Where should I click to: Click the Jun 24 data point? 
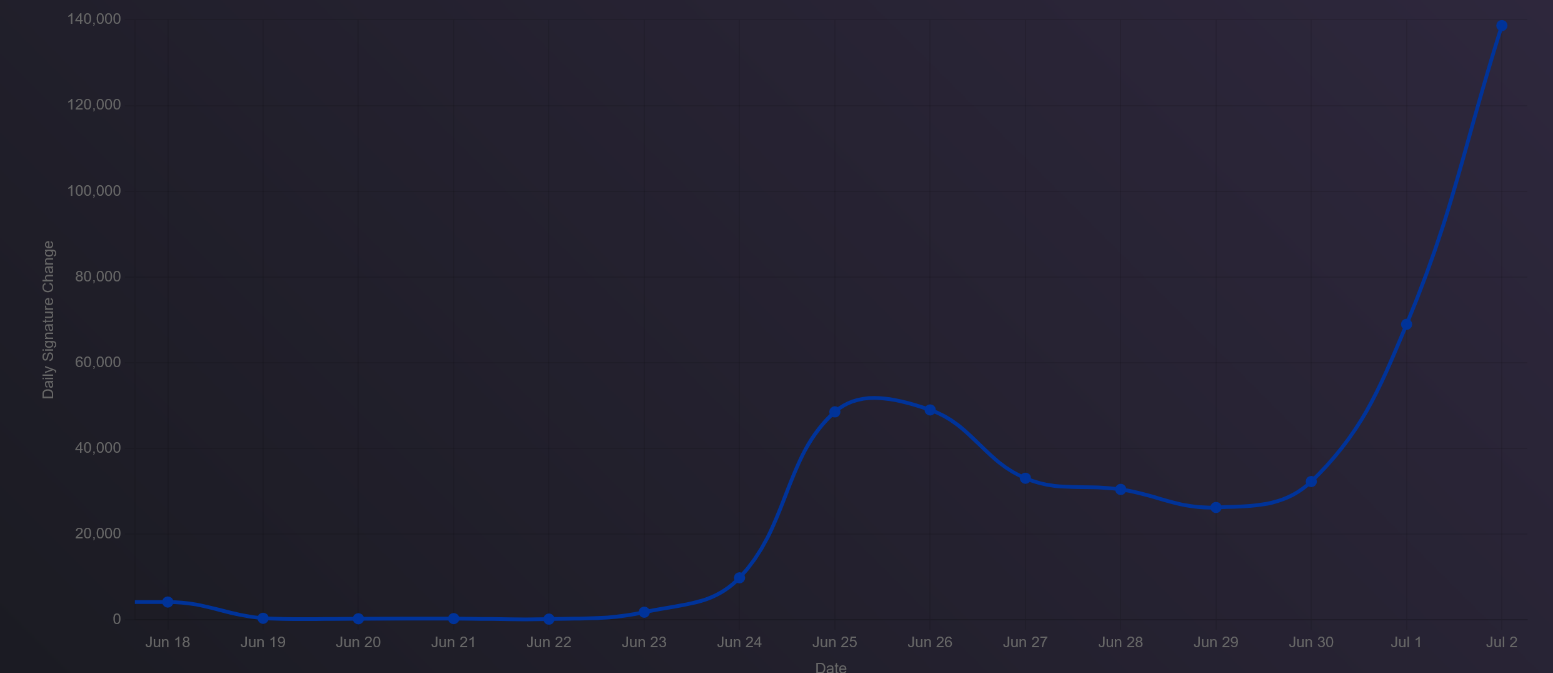pyautogui.click(x=739, y=578)
